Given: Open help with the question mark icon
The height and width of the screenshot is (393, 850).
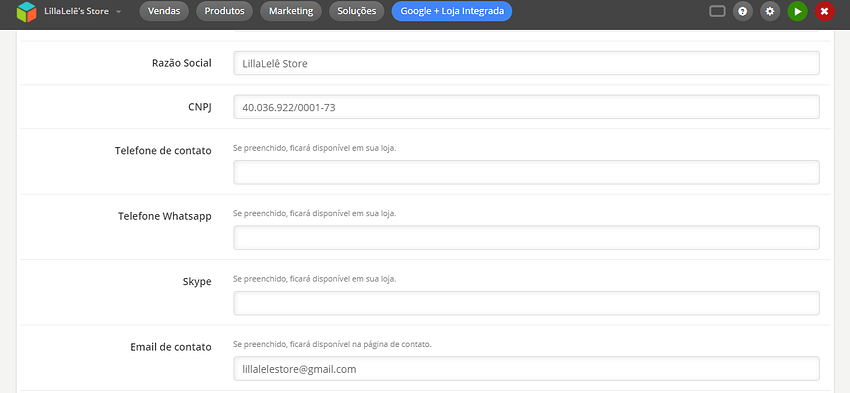Looking at the screenshot, I should pyautogui.click(x=743, y=11).
